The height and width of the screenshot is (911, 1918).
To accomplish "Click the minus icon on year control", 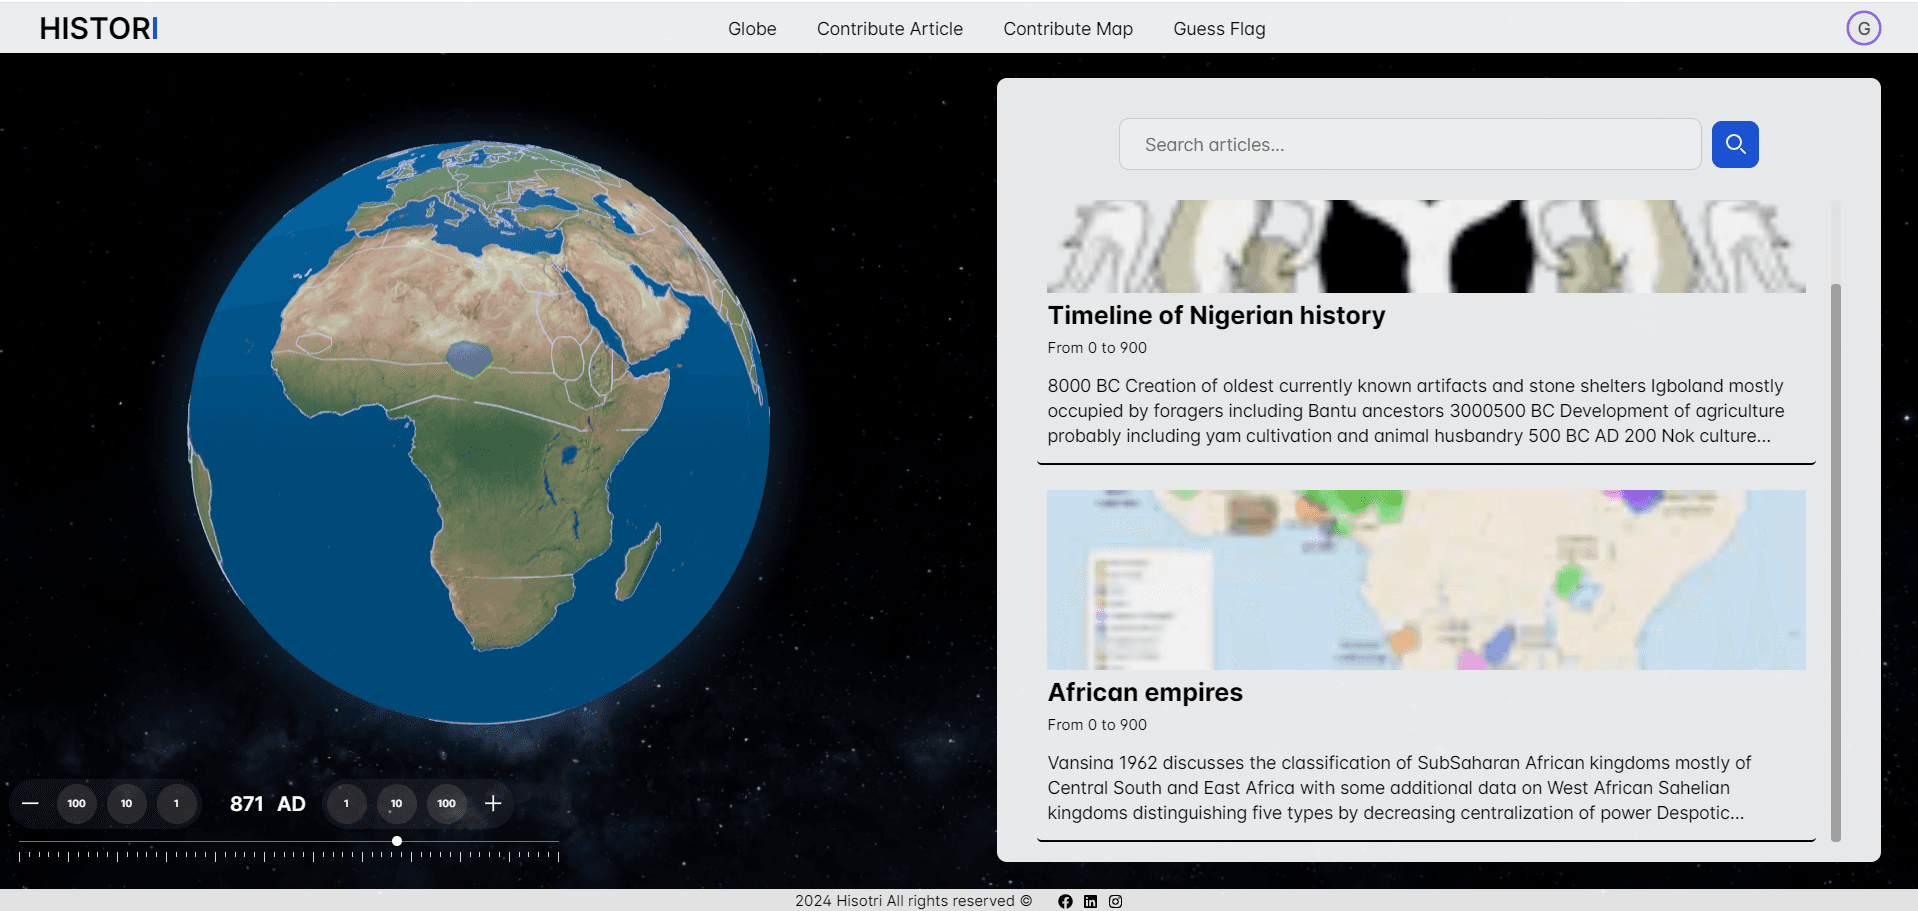I will pos(30,804).
